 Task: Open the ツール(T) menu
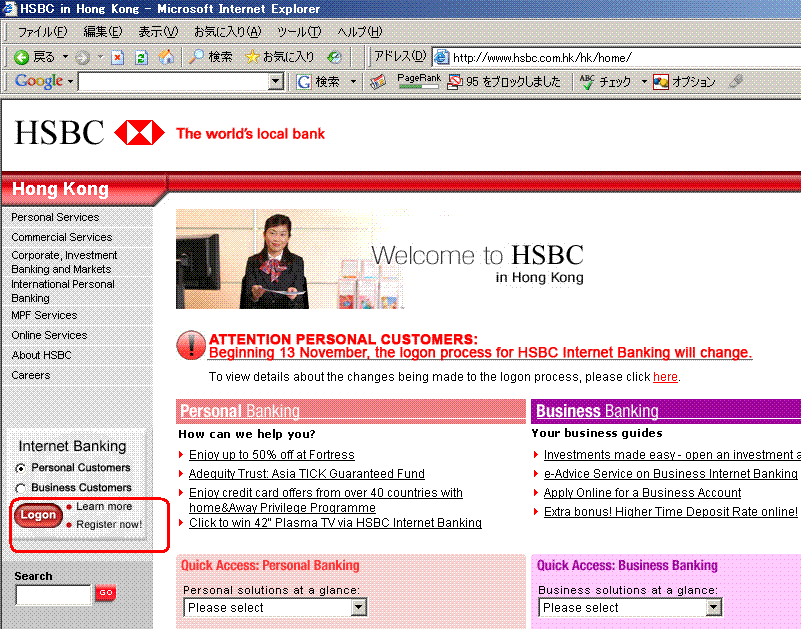pos(299,32)
